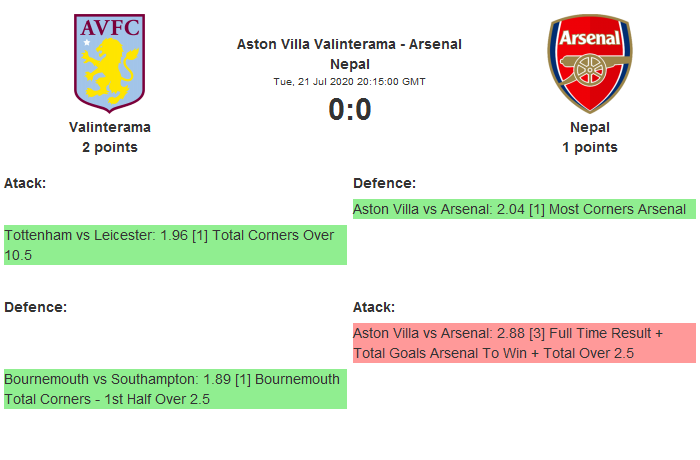This screenshot has width=700, height=460.
Task: Open the Most Corners Arsenal bet box
Action: coord(524,209)
